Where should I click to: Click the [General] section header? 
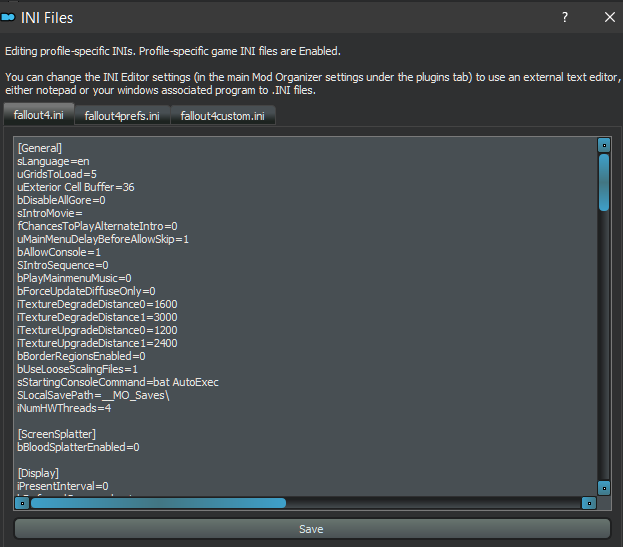pos(40,148)
